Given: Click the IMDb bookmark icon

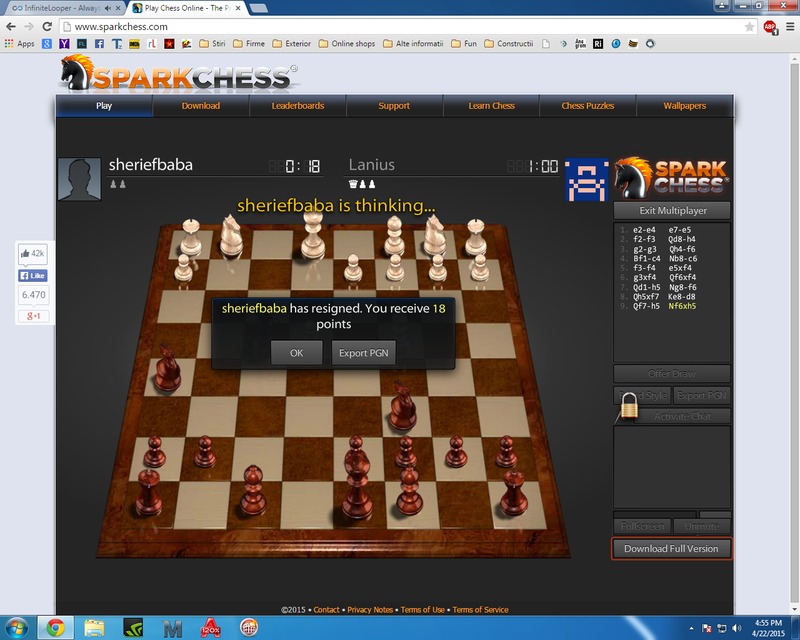Looking at the screenshot, I should click(134, 44).
